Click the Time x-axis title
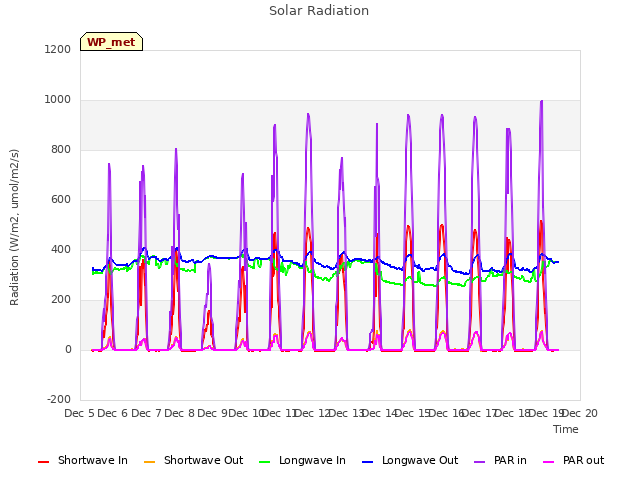This screenshot has width=640, height=480. click(566, 429)
